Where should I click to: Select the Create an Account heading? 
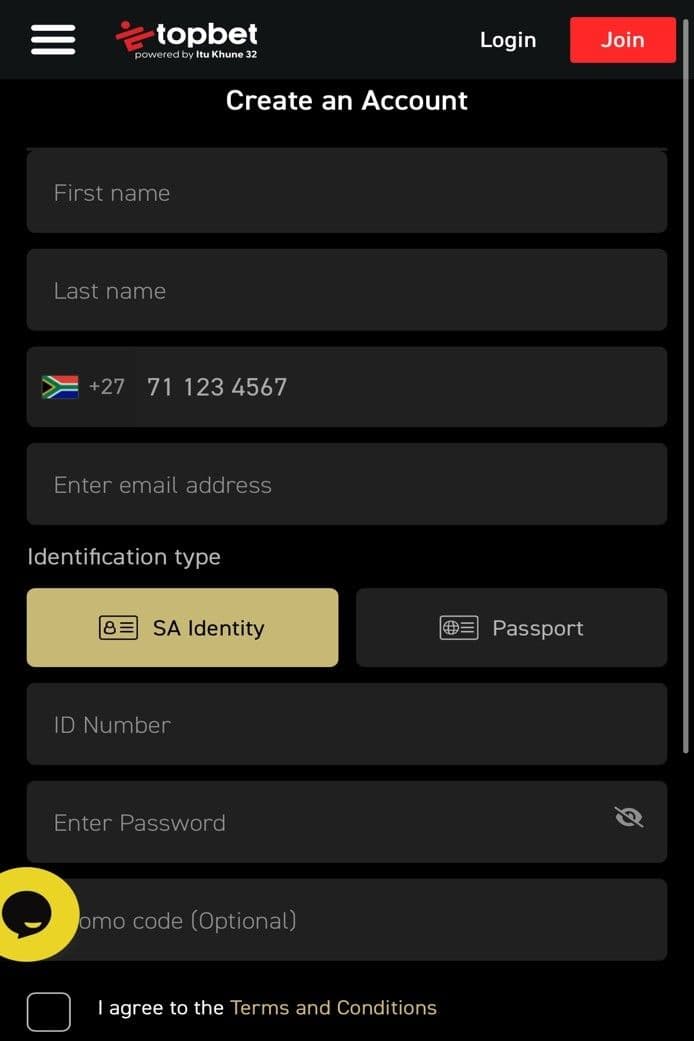tap(346, 101)
